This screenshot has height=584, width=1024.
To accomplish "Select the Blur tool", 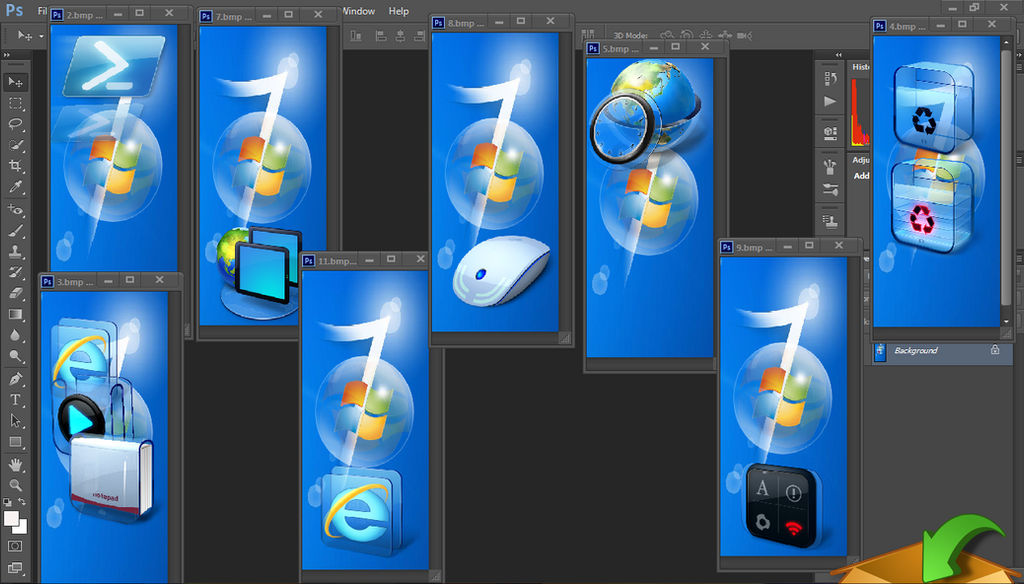I will (16, 335).
